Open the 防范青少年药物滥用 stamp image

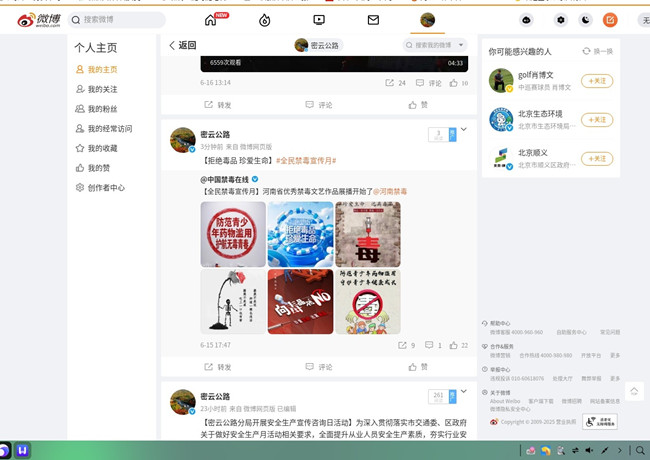pyautogui.click(x=233, y=234)
